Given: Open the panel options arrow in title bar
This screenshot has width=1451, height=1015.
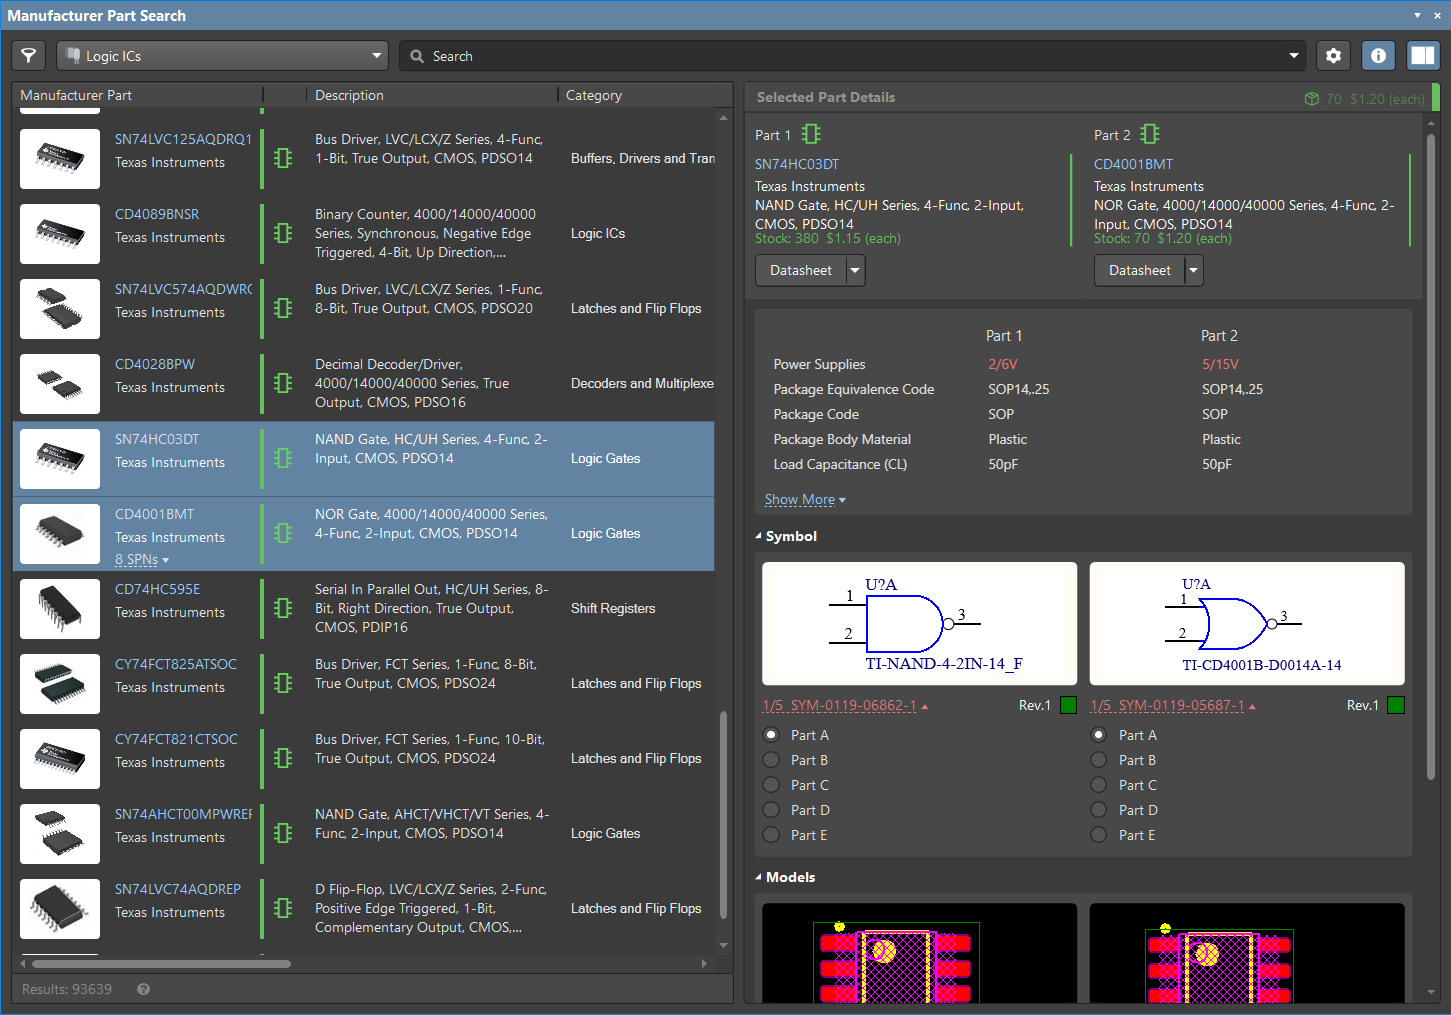Looking at the screenshot, I should [1418, 15].
